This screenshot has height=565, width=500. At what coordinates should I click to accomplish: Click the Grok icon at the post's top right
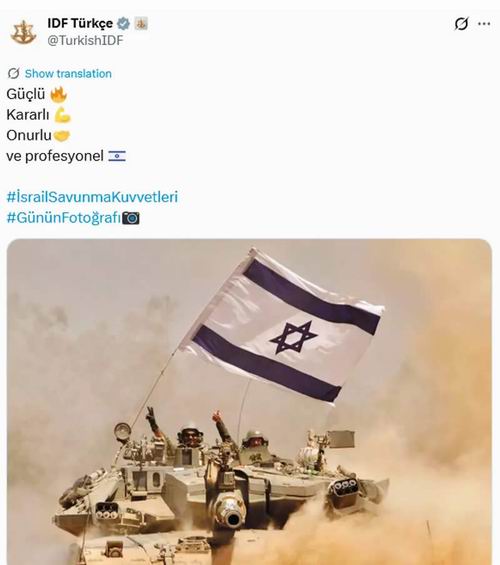[461, 24]
